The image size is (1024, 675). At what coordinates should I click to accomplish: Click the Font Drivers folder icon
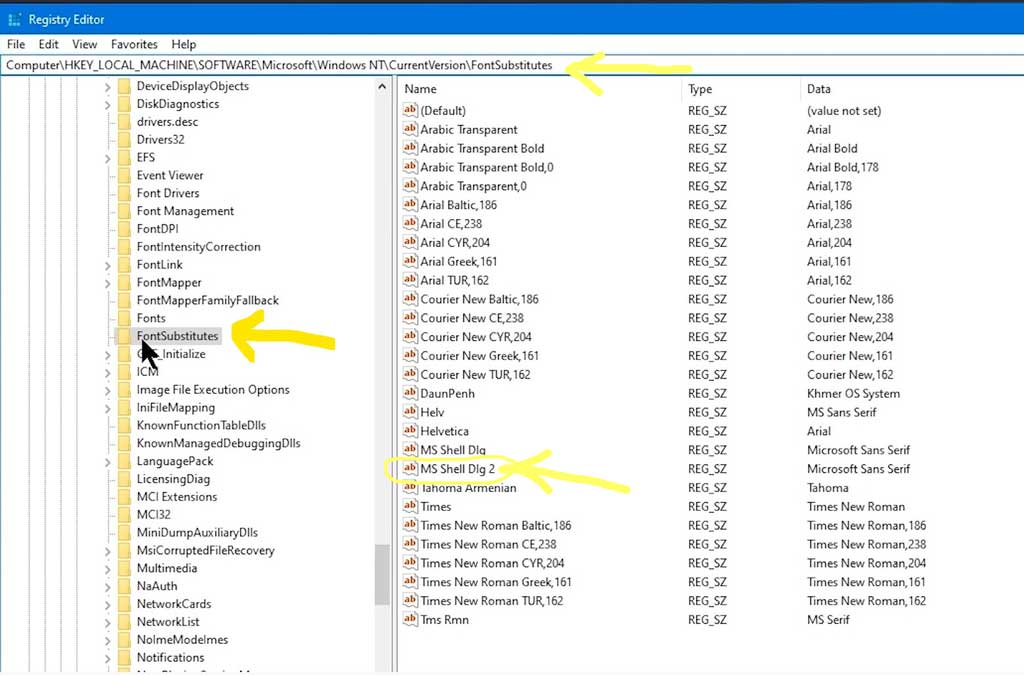click(x=124, y=193)
